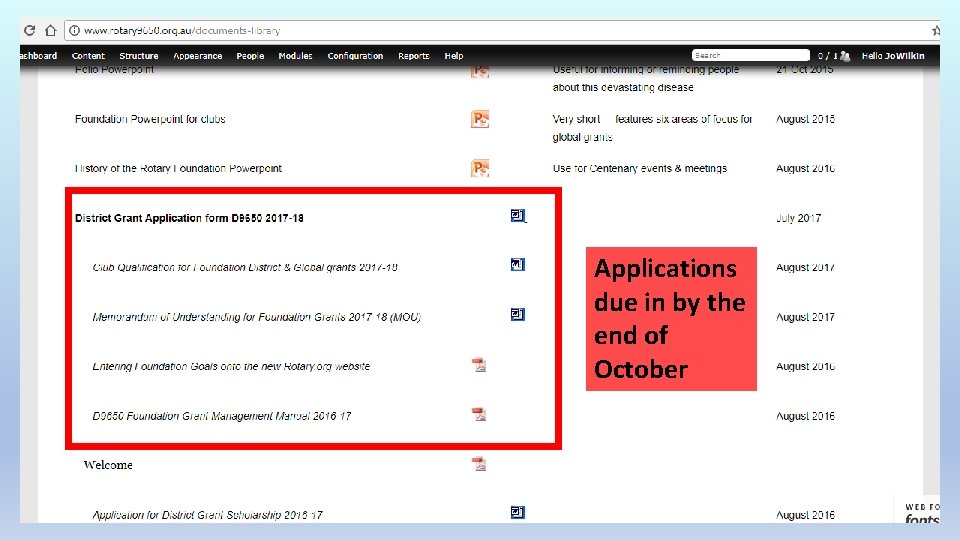This screenshot has height=540, width=960.
Task: Download PDF icon for Welcome document
Action: (479, 464)
